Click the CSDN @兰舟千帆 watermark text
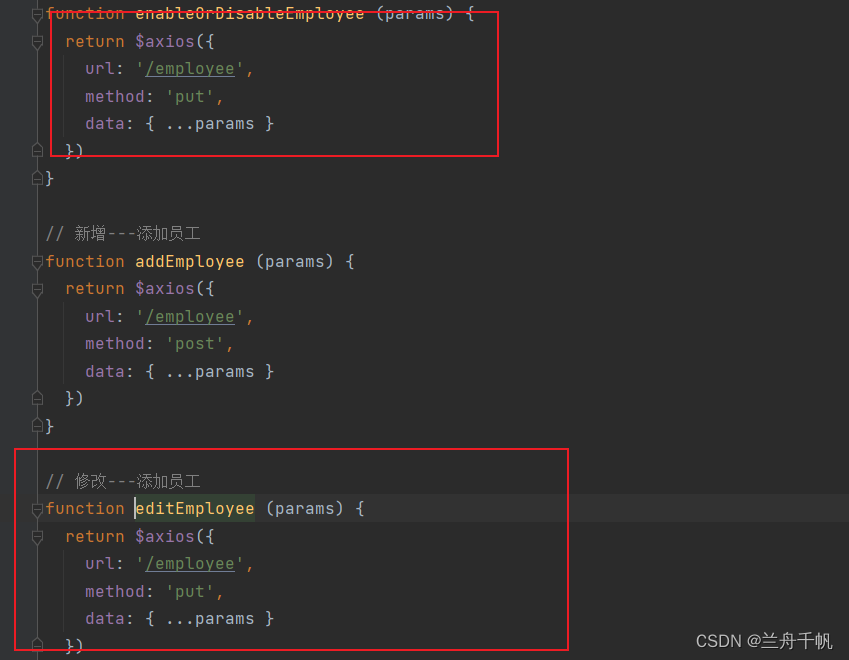This screenshot has height=660, width=849. 764,641
